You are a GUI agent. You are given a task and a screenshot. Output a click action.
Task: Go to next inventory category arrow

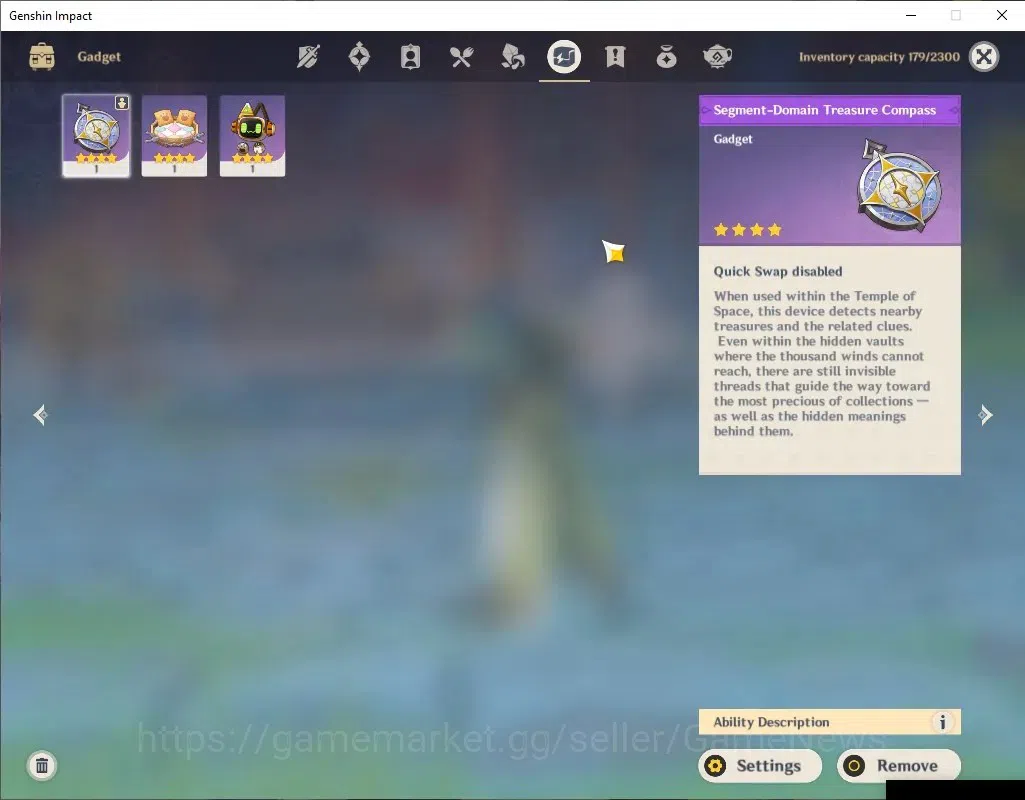pos(985,415)
